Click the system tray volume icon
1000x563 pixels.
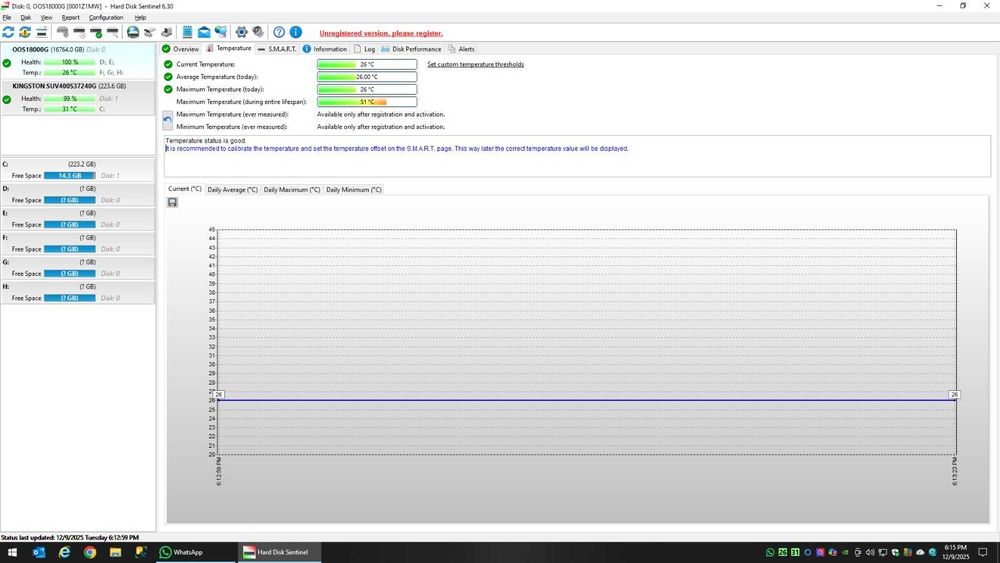(870, 552)
